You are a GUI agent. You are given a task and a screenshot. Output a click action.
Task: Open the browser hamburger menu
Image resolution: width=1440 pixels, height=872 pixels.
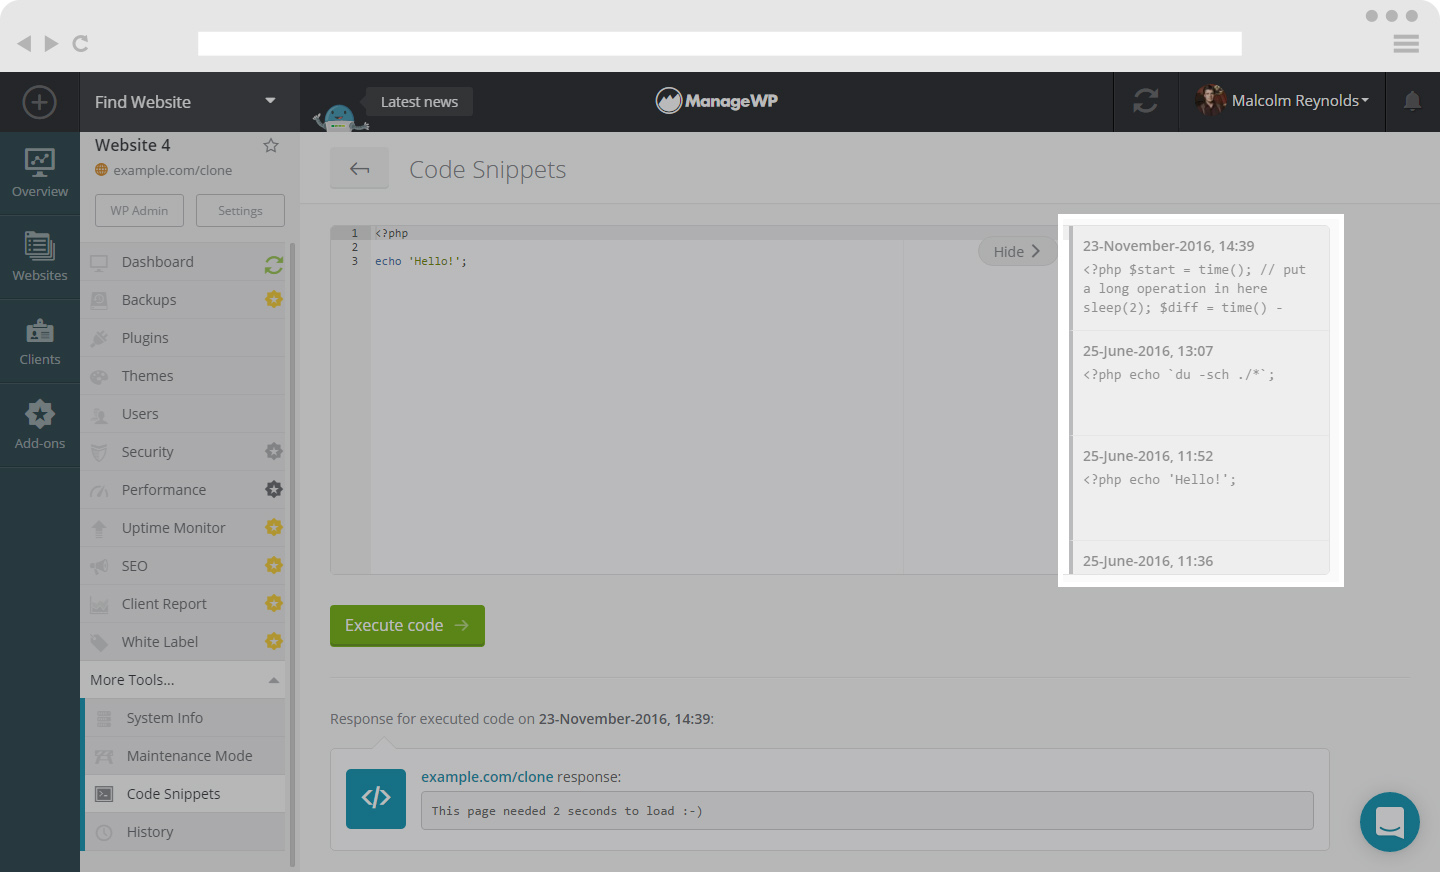[1406, 43]
